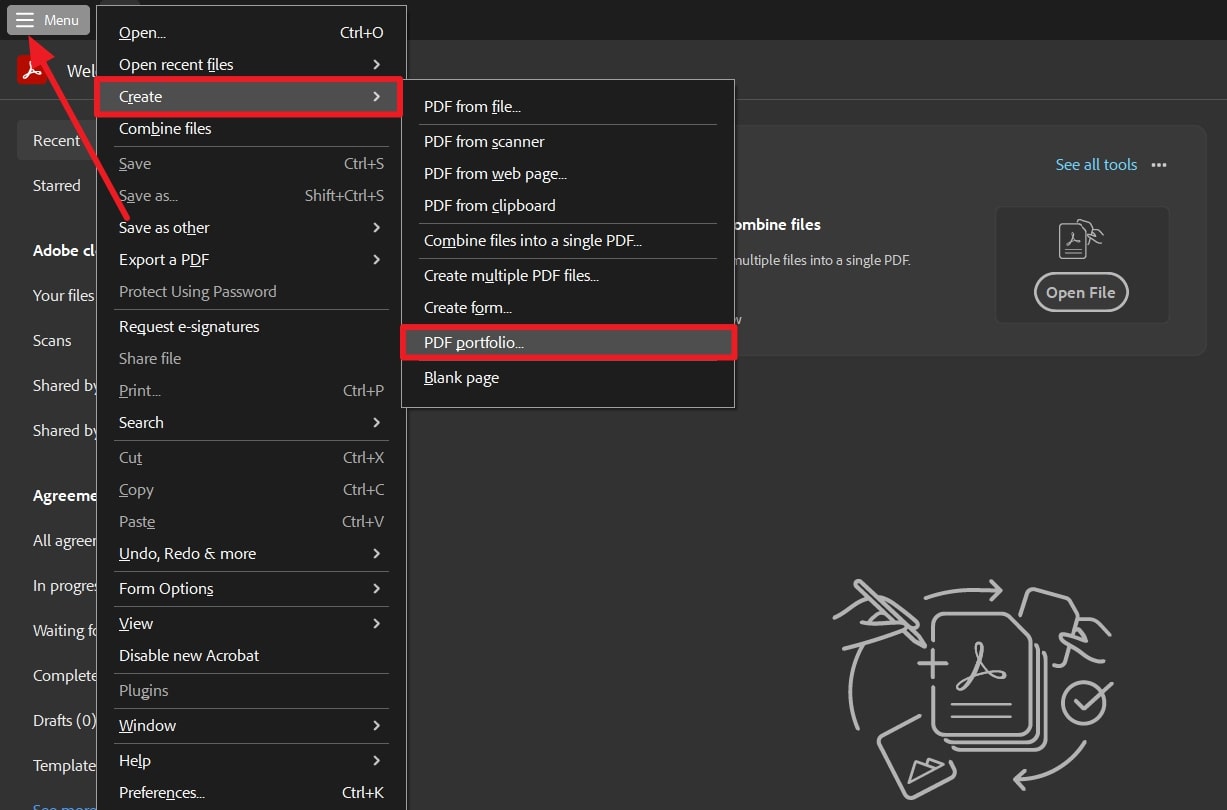Select PDF portfolio... submenu entry

[568, 343]
